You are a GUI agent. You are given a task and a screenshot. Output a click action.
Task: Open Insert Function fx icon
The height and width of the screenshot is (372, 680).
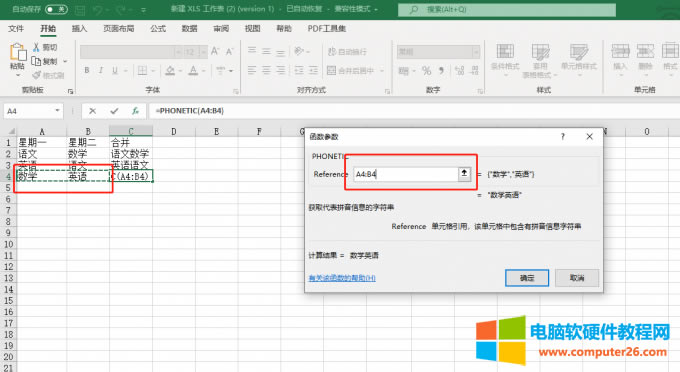[135, 111]
